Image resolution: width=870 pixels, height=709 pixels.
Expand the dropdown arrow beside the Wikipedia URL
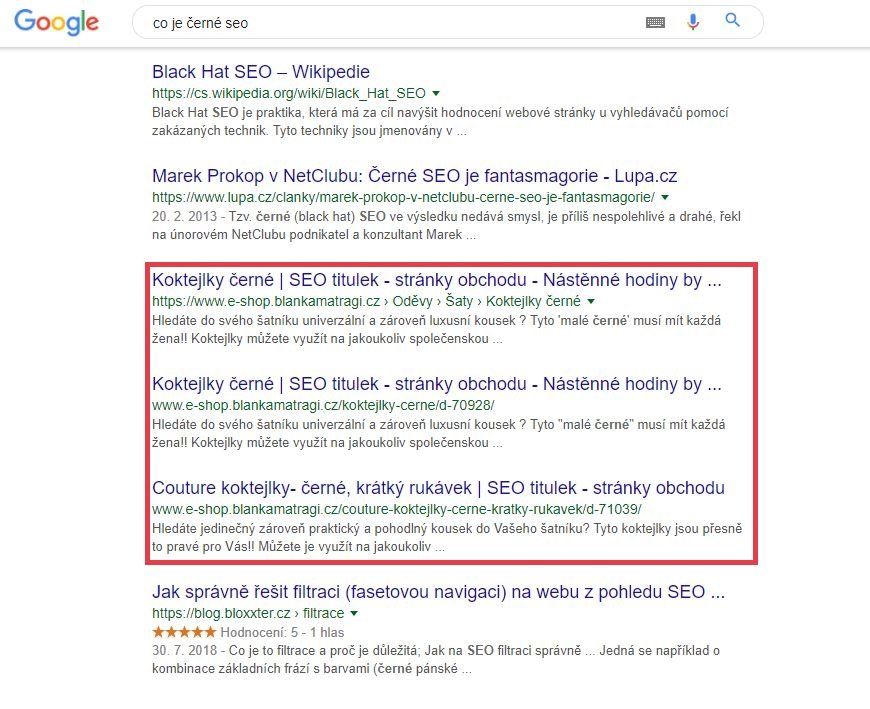[x=436, y=93]
